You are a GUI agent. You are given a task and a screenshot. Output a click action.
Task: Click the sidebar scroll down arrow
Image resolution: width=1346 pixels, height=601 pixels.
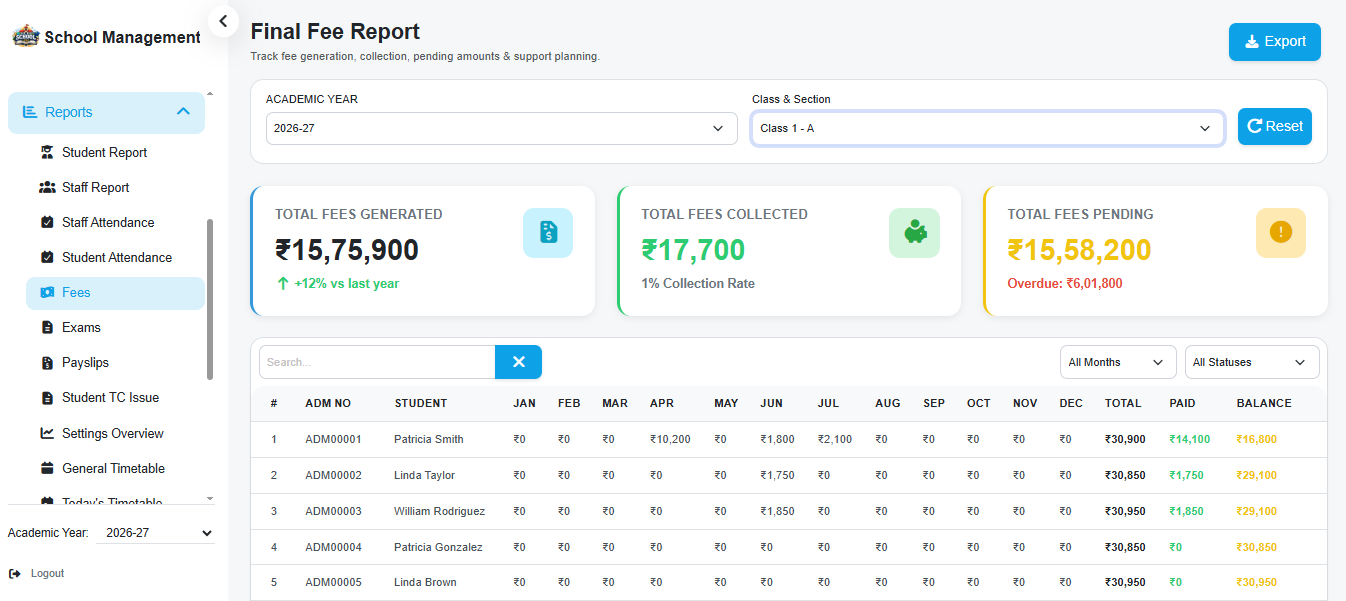[x=210, y=498]
